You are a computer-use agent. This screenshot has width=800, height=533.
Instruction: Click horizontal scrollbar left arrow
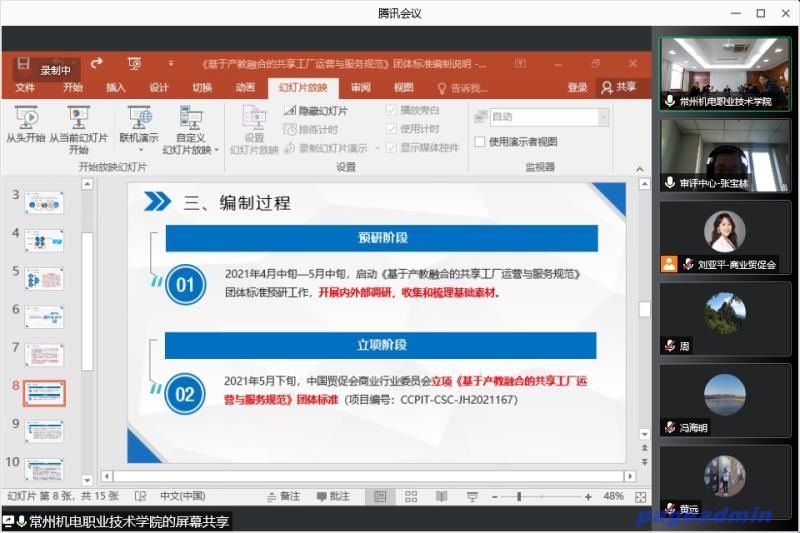(x=107, y=476)
